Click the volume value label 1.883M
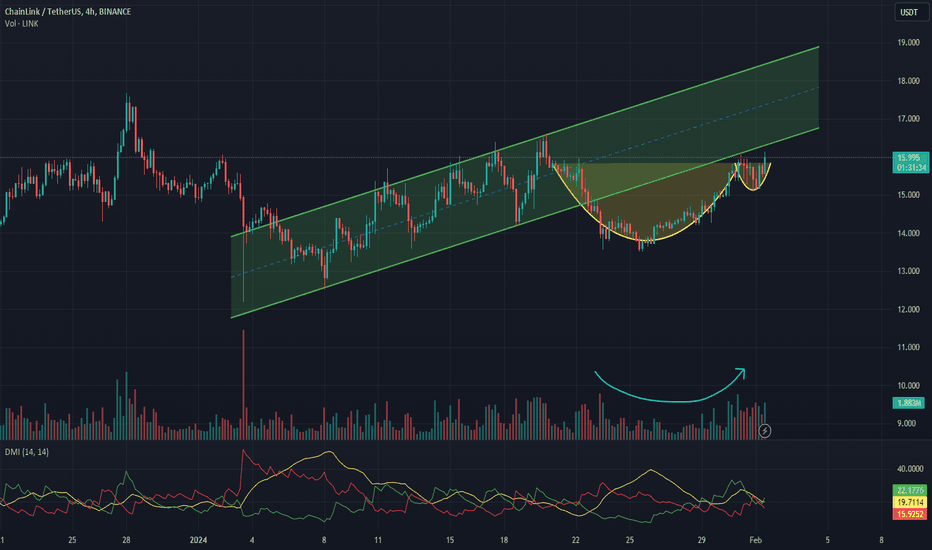 click(909, 403)
